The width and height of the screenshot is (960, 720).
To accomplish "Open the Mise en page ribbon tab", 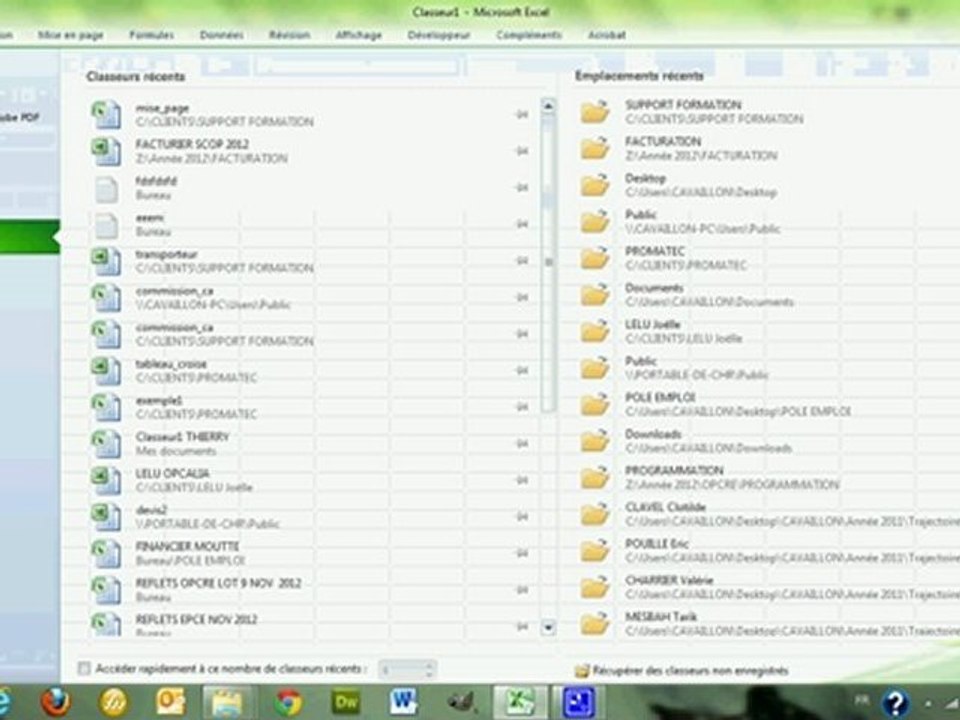I will click(70, 35).
